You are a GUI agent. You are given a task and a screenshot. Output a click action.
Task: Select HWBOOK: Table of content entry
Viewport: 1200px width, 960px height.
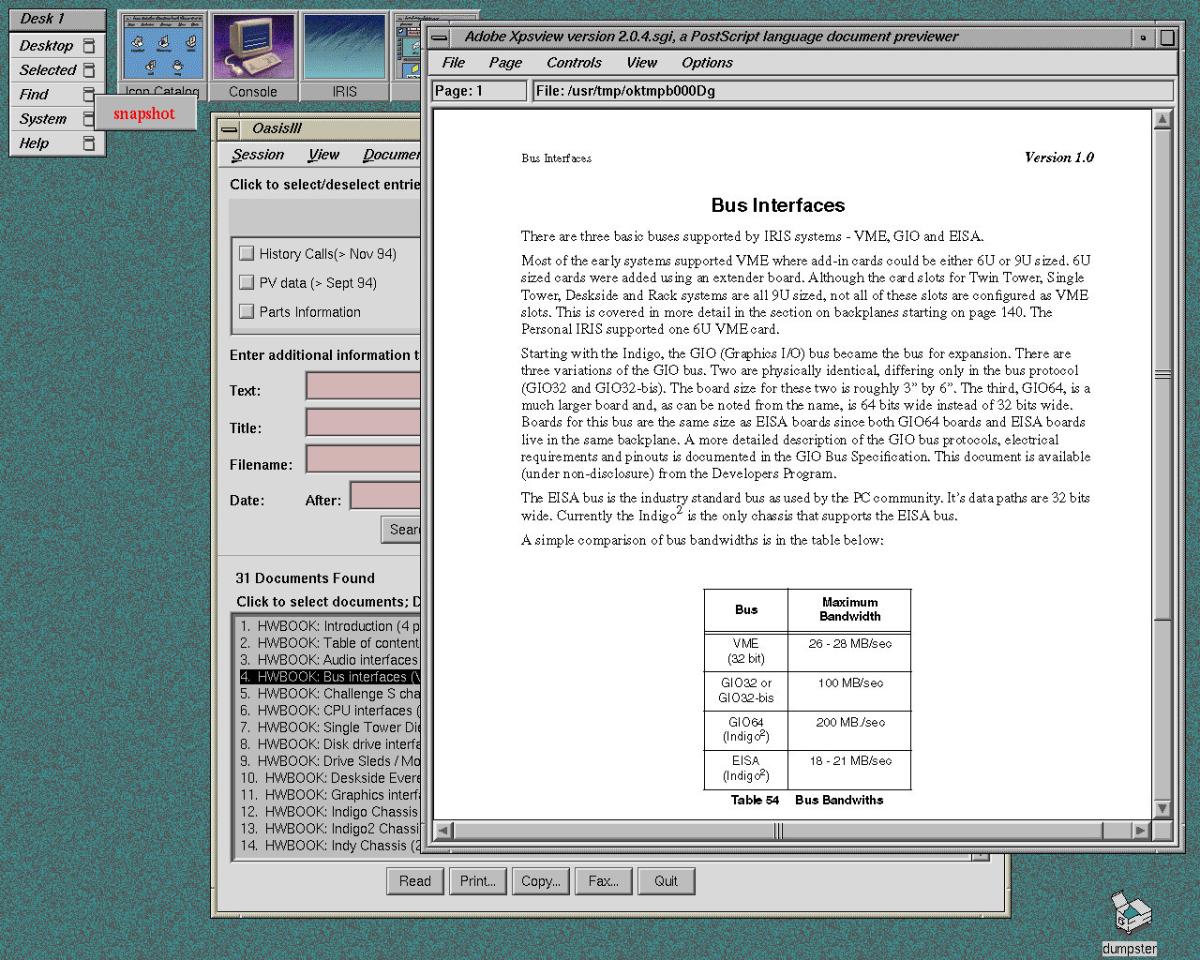tap(330, 643)
